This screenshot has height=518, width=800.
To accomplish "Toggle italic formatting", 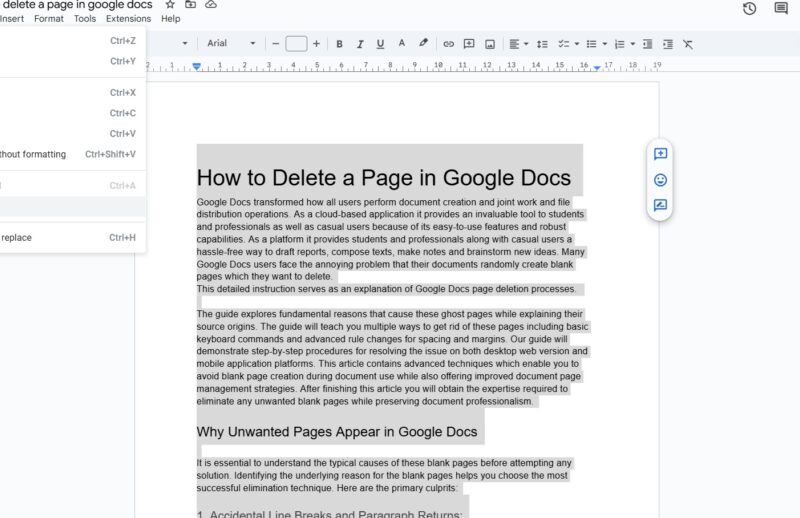I will pyautogui.click(x=360, y=44).
